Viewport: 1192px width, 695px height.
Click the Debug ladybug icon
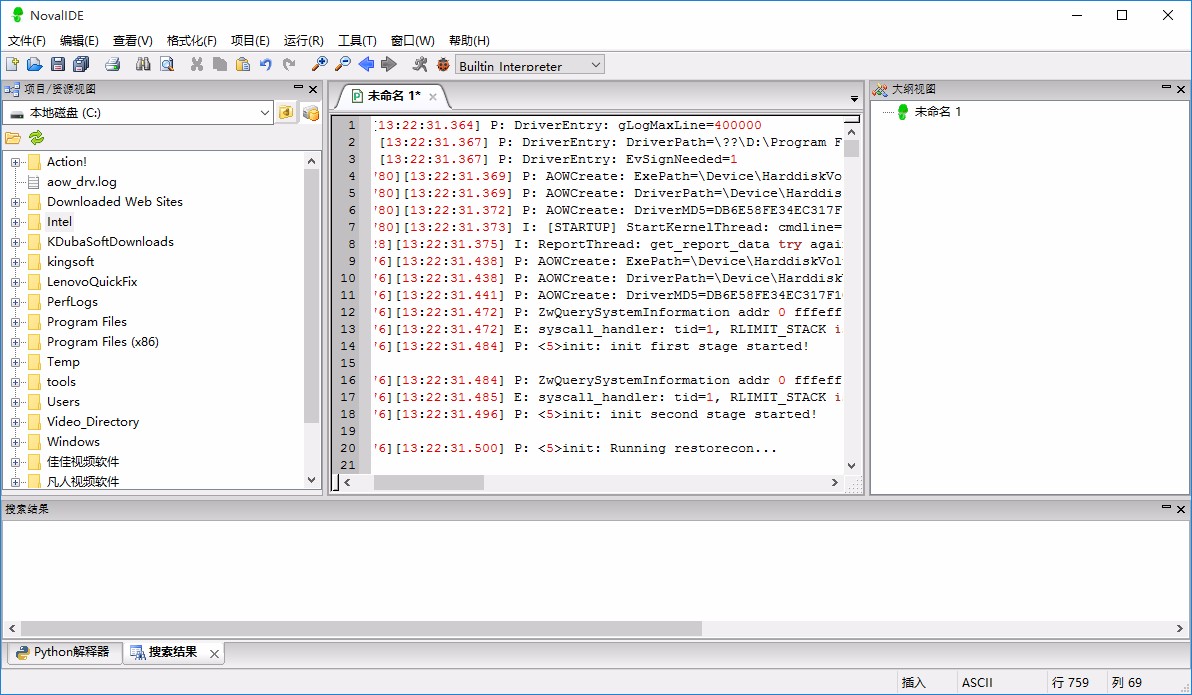tap(443, 65)
